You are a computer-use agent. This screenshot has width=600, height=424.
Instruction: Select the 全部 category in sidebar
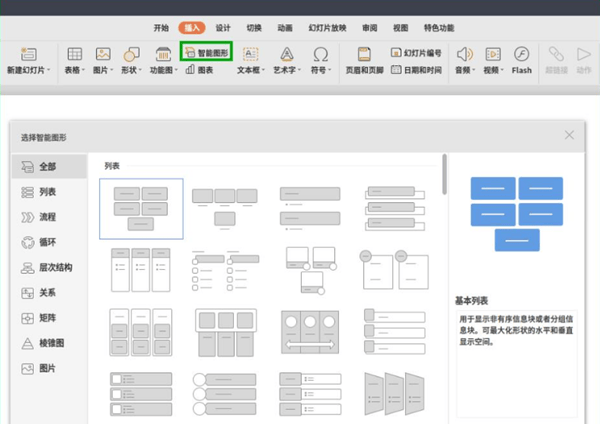(49, 166)
